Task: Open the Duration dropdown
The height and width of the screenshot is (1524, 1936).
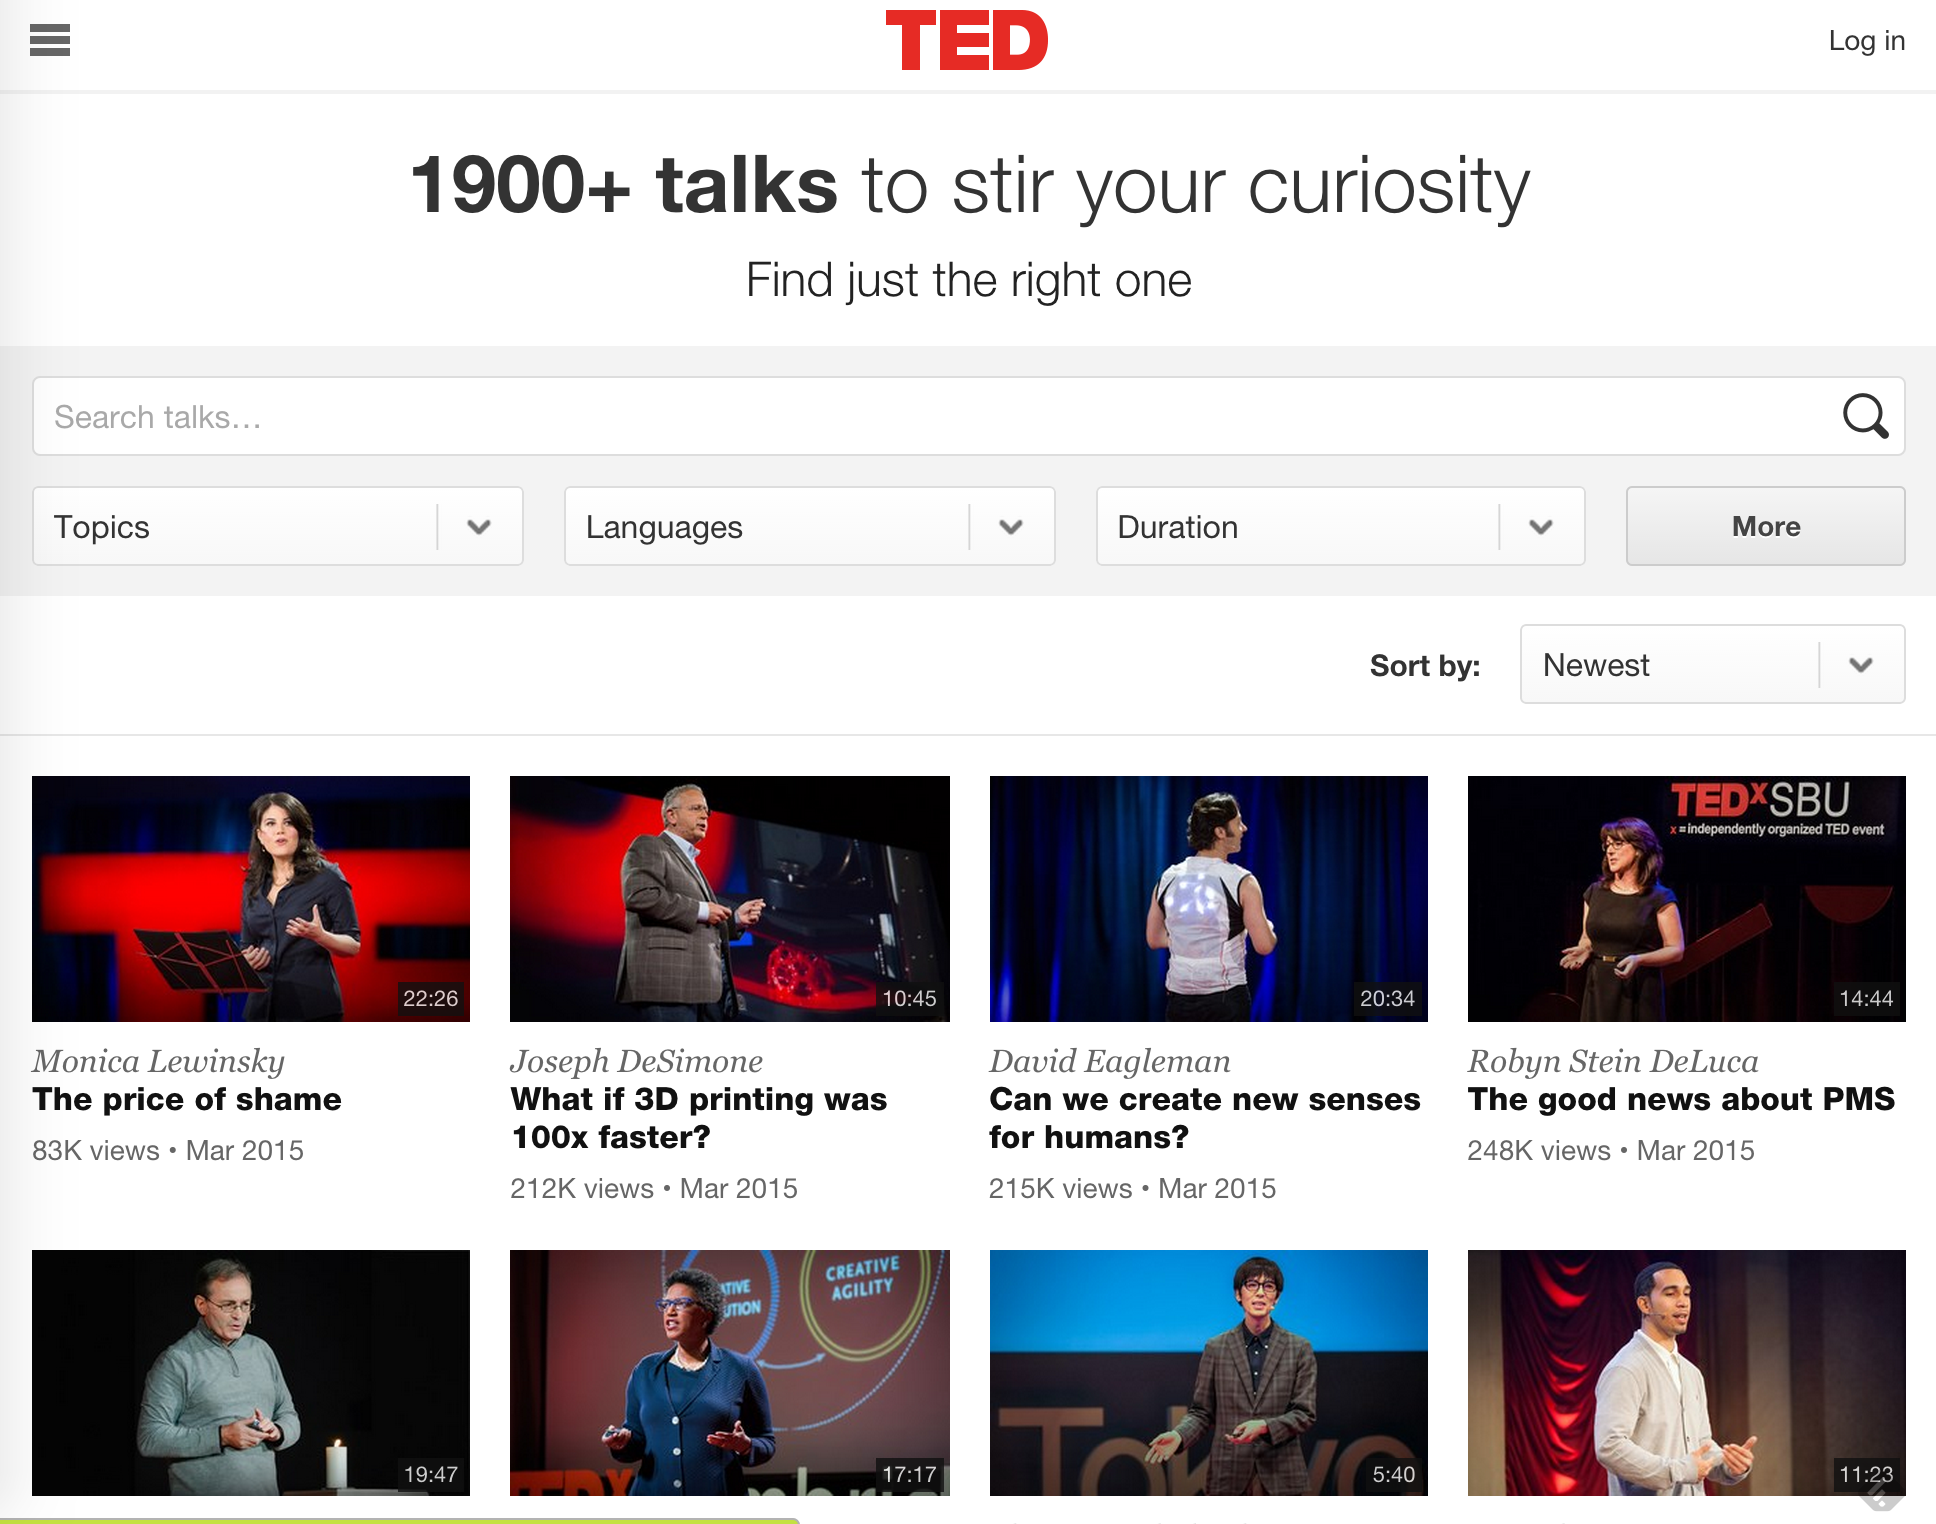Action: [x=1340, y=526]
